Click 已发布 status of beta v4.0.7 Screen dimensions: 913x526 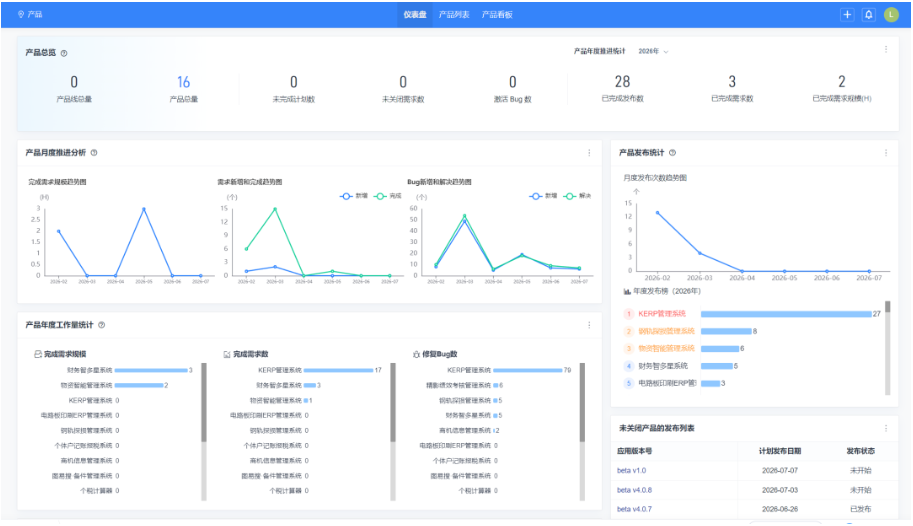[860, 509]
